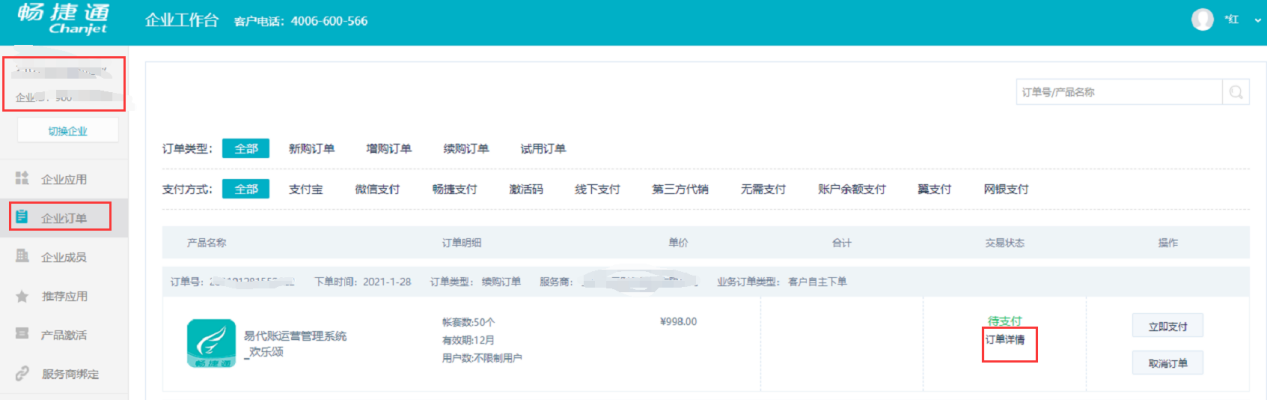Open the user avatar icon
Viewport: 1267px width, 400px height.
1203,20
